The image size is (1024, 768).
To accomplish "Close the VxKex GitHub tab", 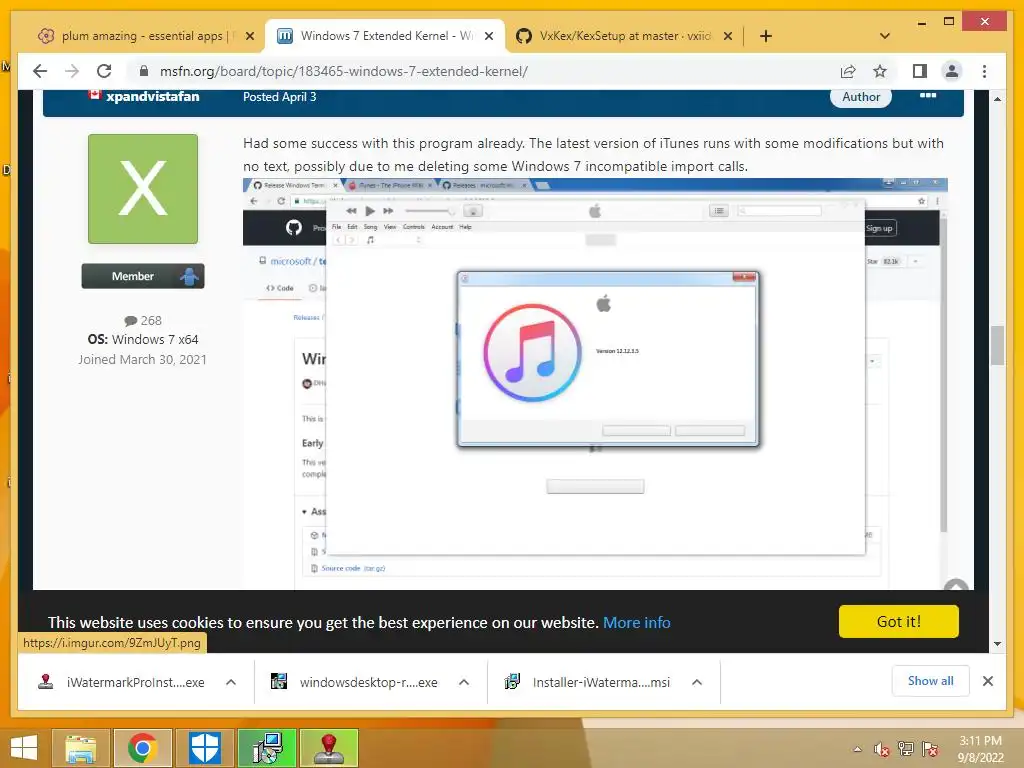I will click(x=728, y=36).
